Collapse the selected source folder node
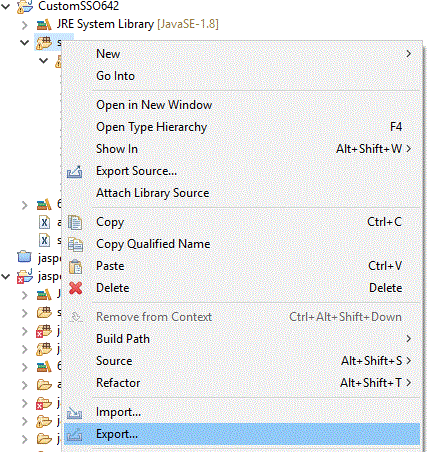This screenshot has height=452, width=446. (x=24, y=43)
